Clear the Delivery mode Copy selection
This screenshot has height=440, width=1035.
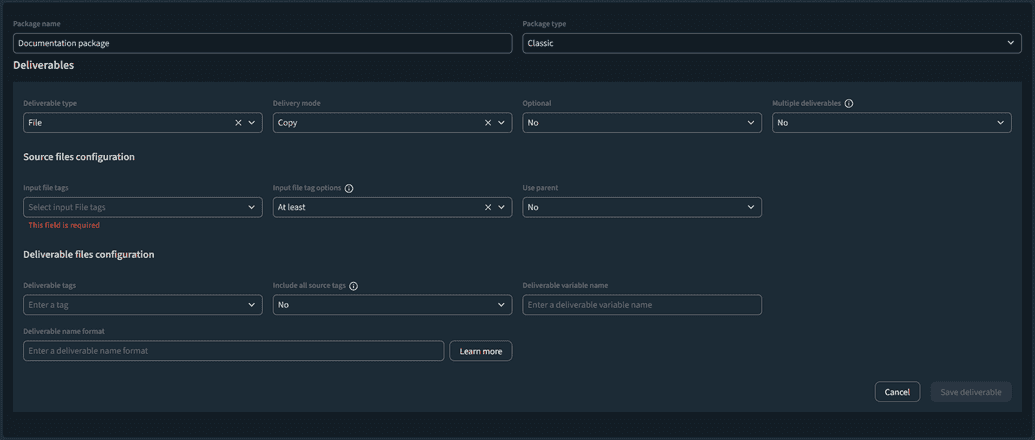point(488,123)
